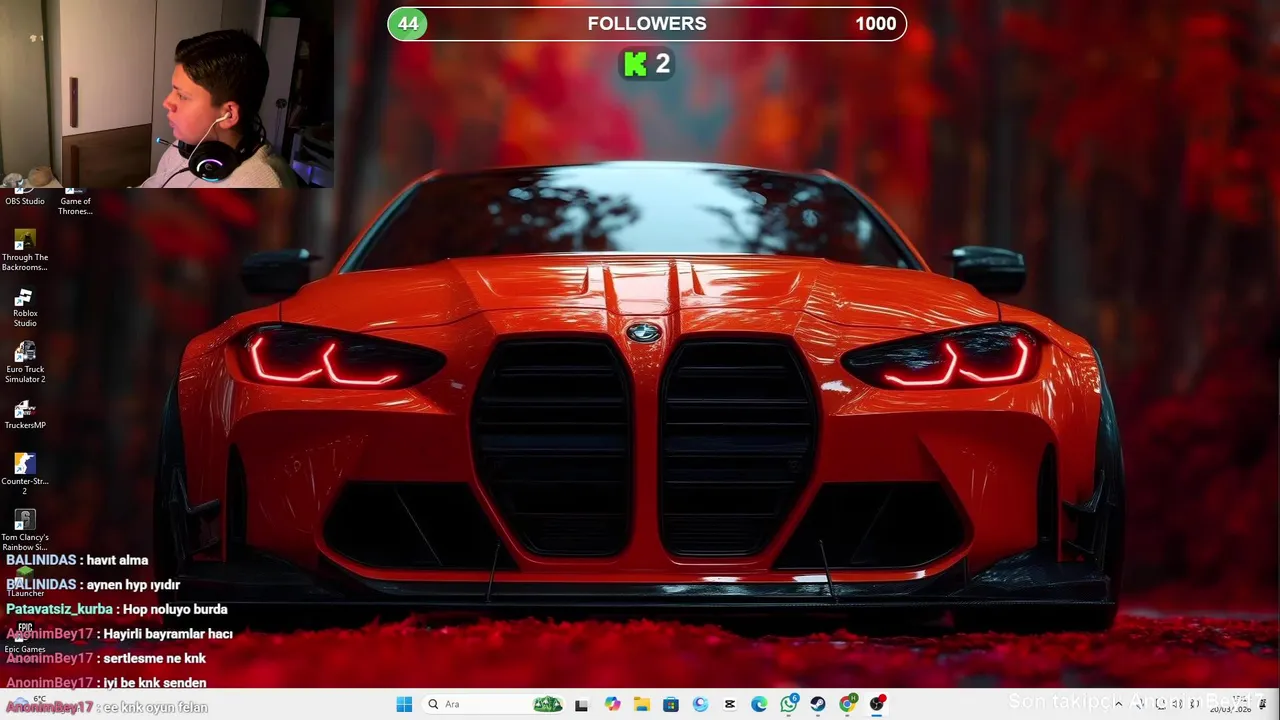Image resolution: width=1280 pixels, height=720 pixels.
Task: Switch to OBS Studio recording on the taskbar
Action: pyautogui.click(x=877, y=704)
